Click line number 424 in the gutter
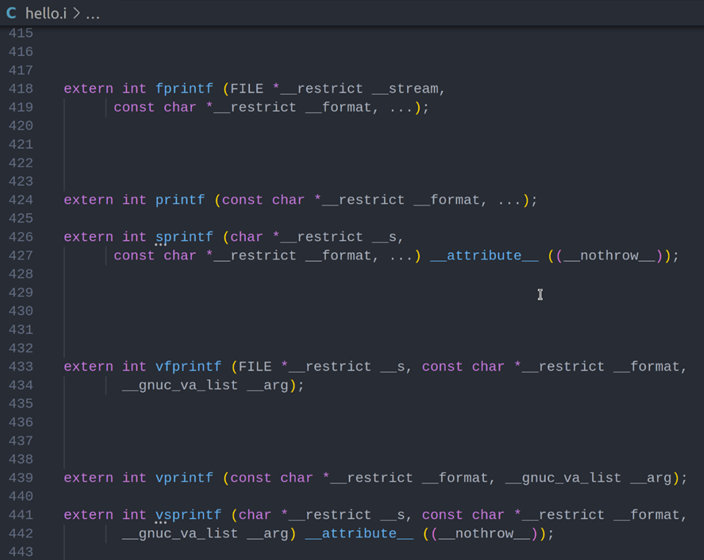 (21, 200)
